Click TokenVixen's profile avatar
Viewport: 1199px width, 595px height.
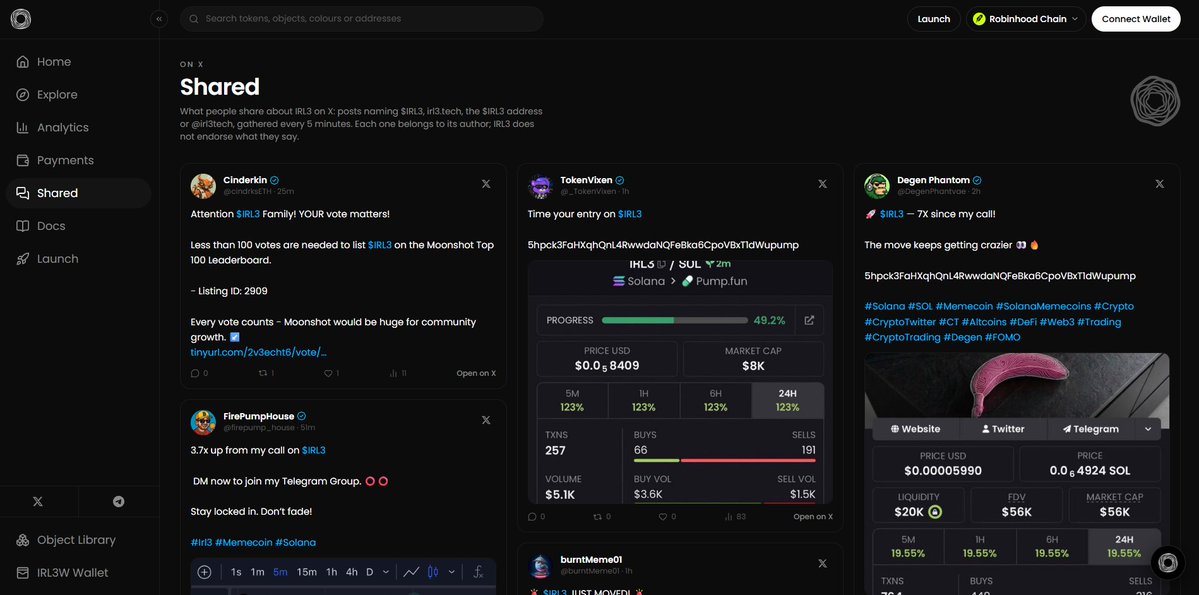[541, 186]
